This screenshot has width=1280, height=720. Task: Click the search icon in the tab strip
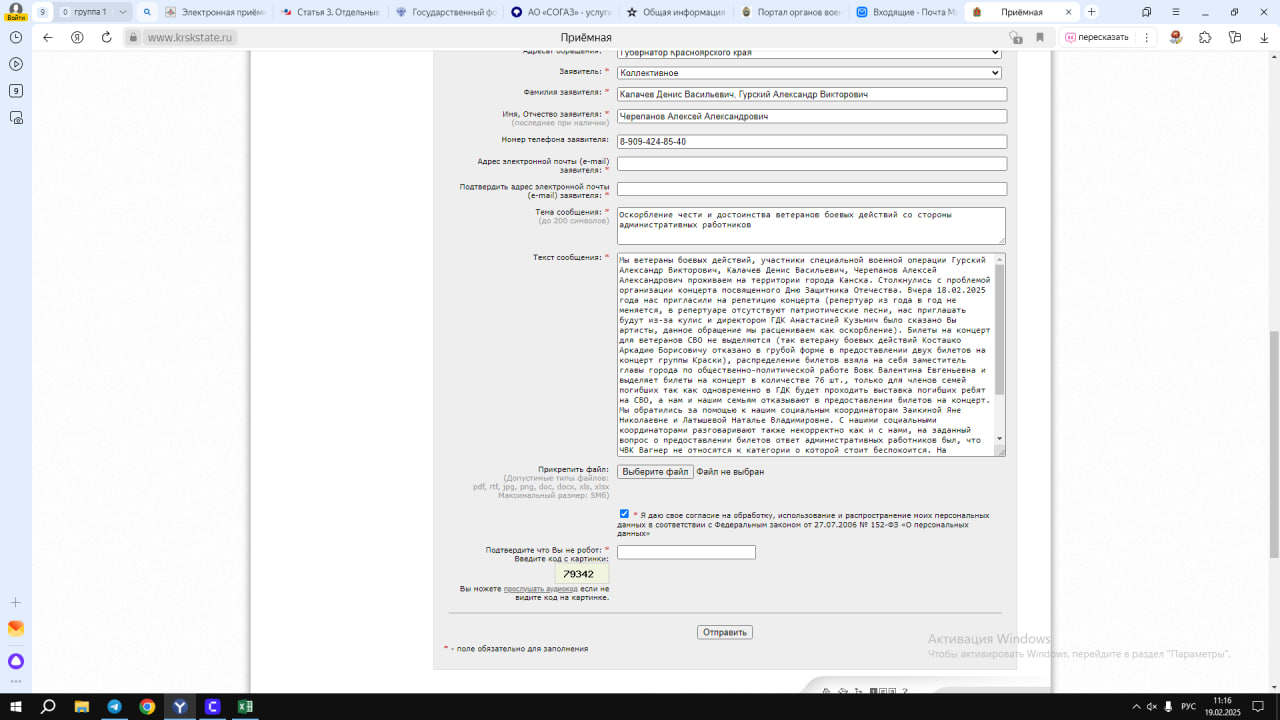click(x=147, y=12)
